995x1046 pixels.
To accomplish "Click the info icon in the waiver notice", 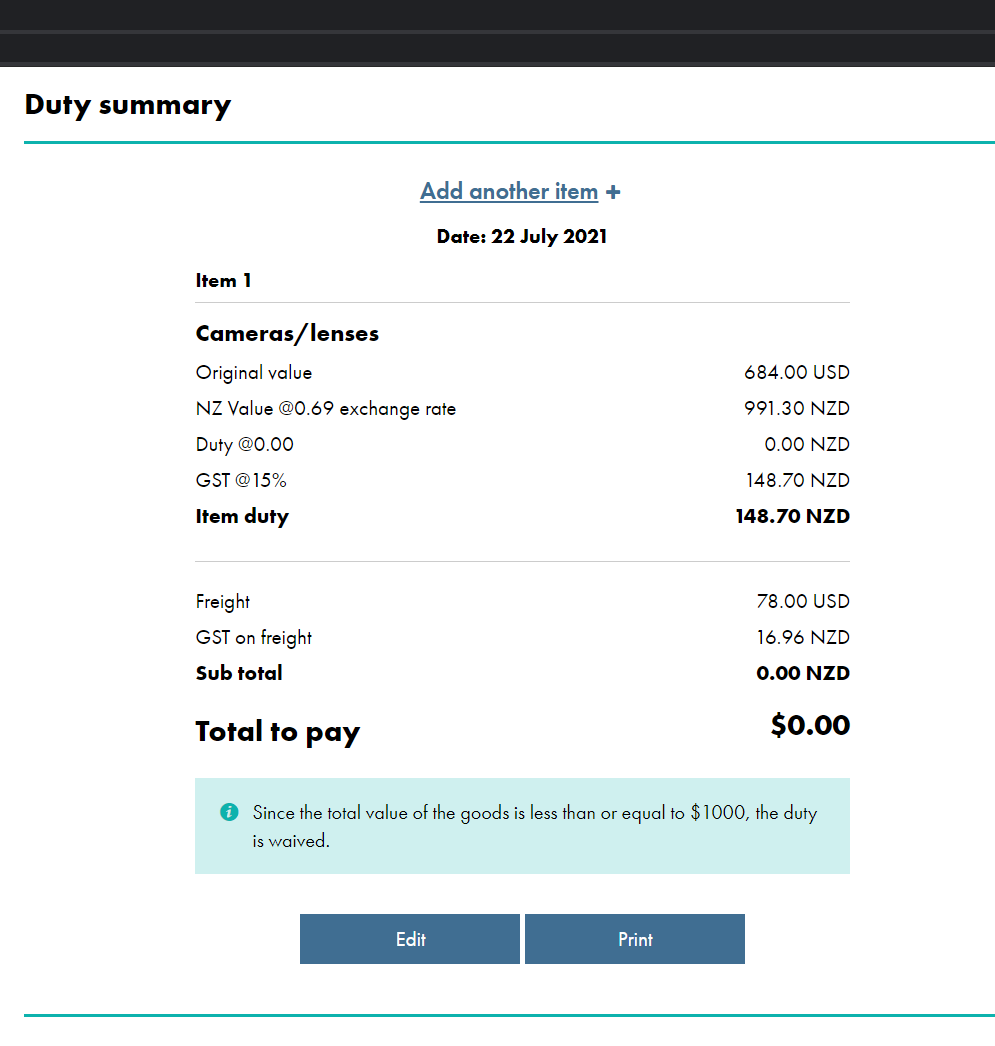I will click(229, 812).
